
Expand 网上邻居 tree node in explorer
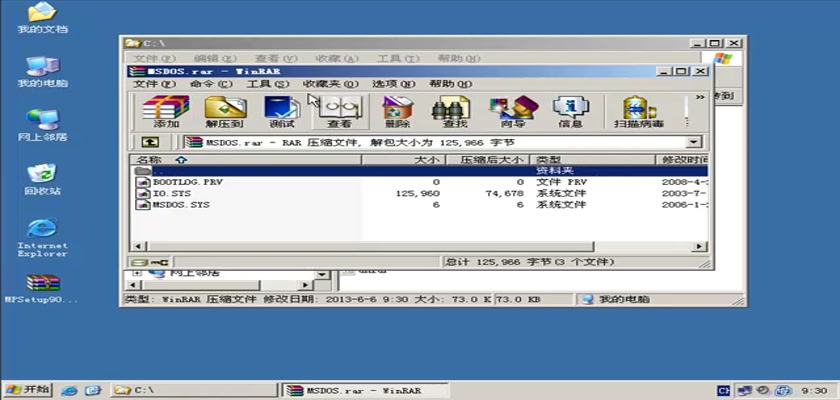(138, 273)
